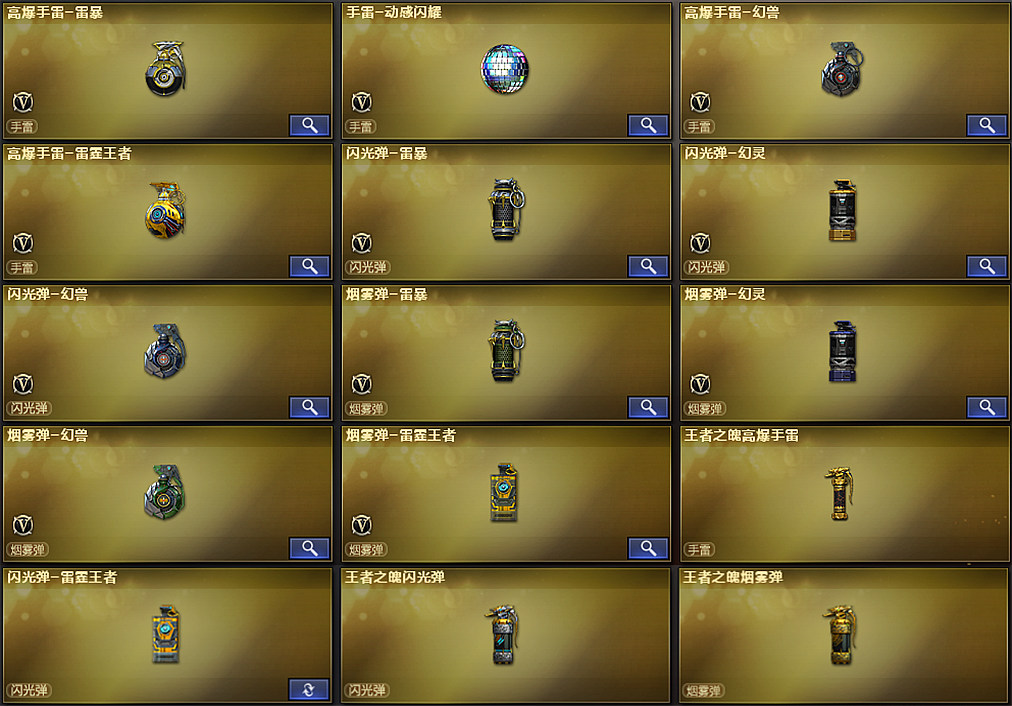Click magnifier on 烟雾弹-幻灵 card

click(x=986, y=407)
